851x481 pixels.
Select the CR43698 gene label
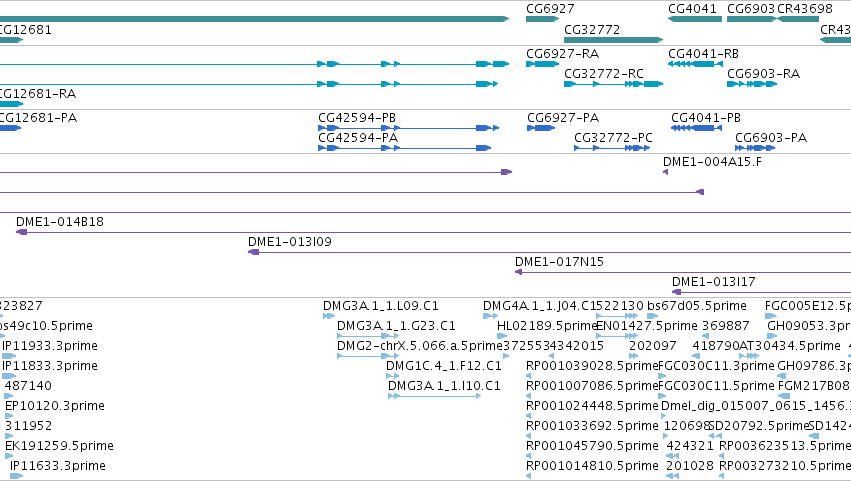tap(805, 9)
